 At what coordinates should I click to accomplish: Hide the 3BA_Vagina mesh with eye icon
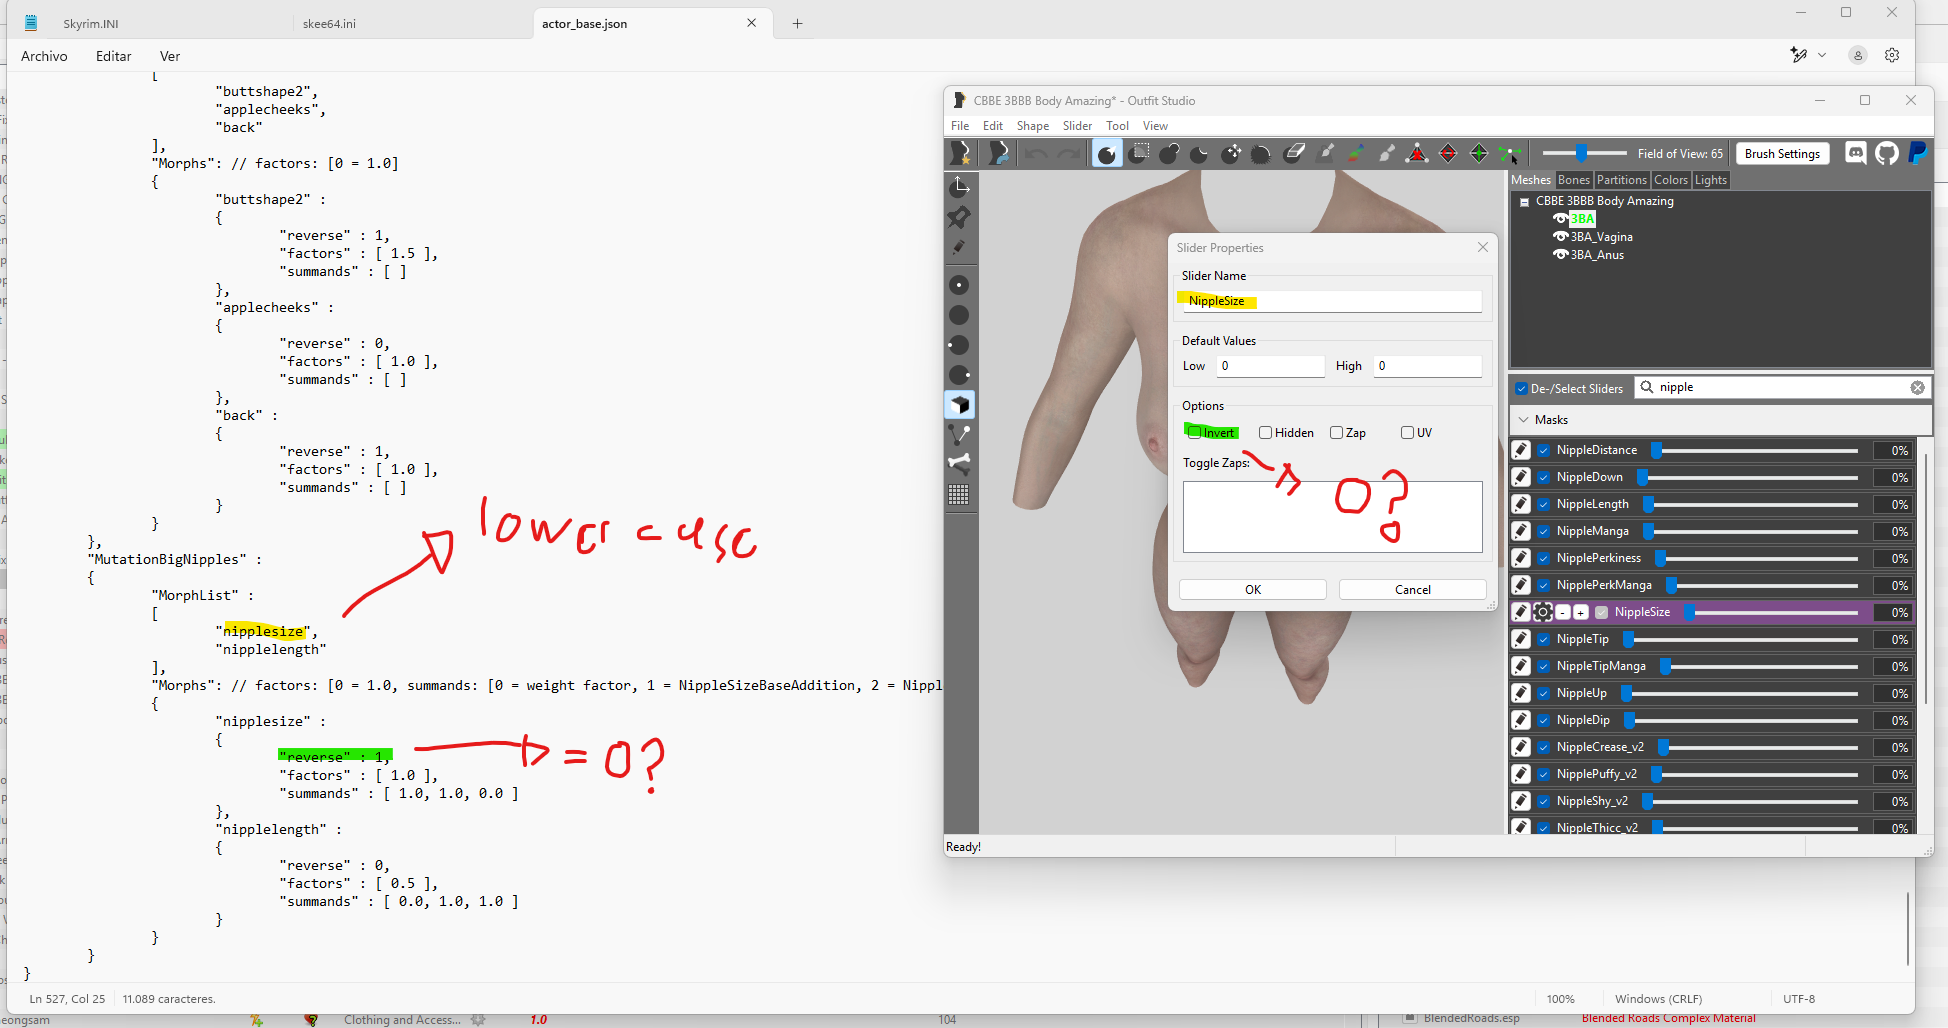[1559, 237]
